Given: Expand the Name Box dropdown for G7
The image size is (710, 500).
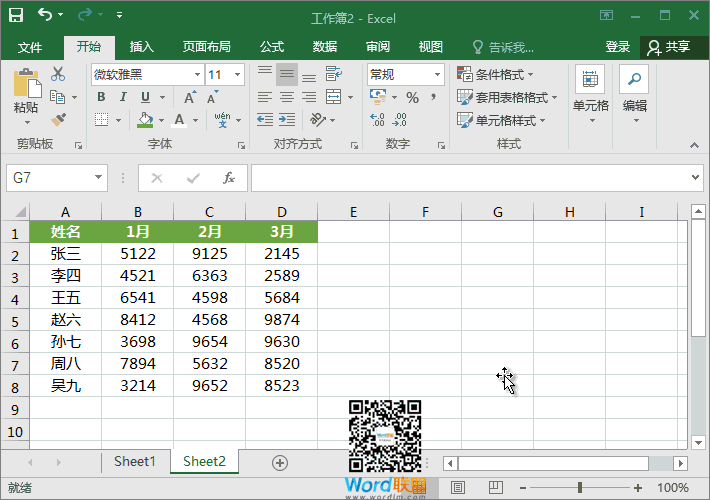Looking at the screenshot, I should pyautogui.click(x=98, y=178).
